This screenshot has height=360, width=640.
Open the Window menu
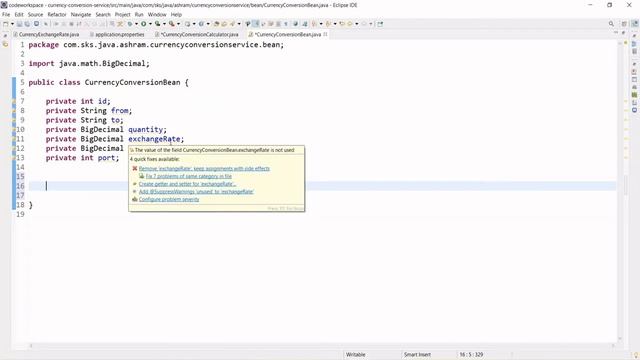157,14
